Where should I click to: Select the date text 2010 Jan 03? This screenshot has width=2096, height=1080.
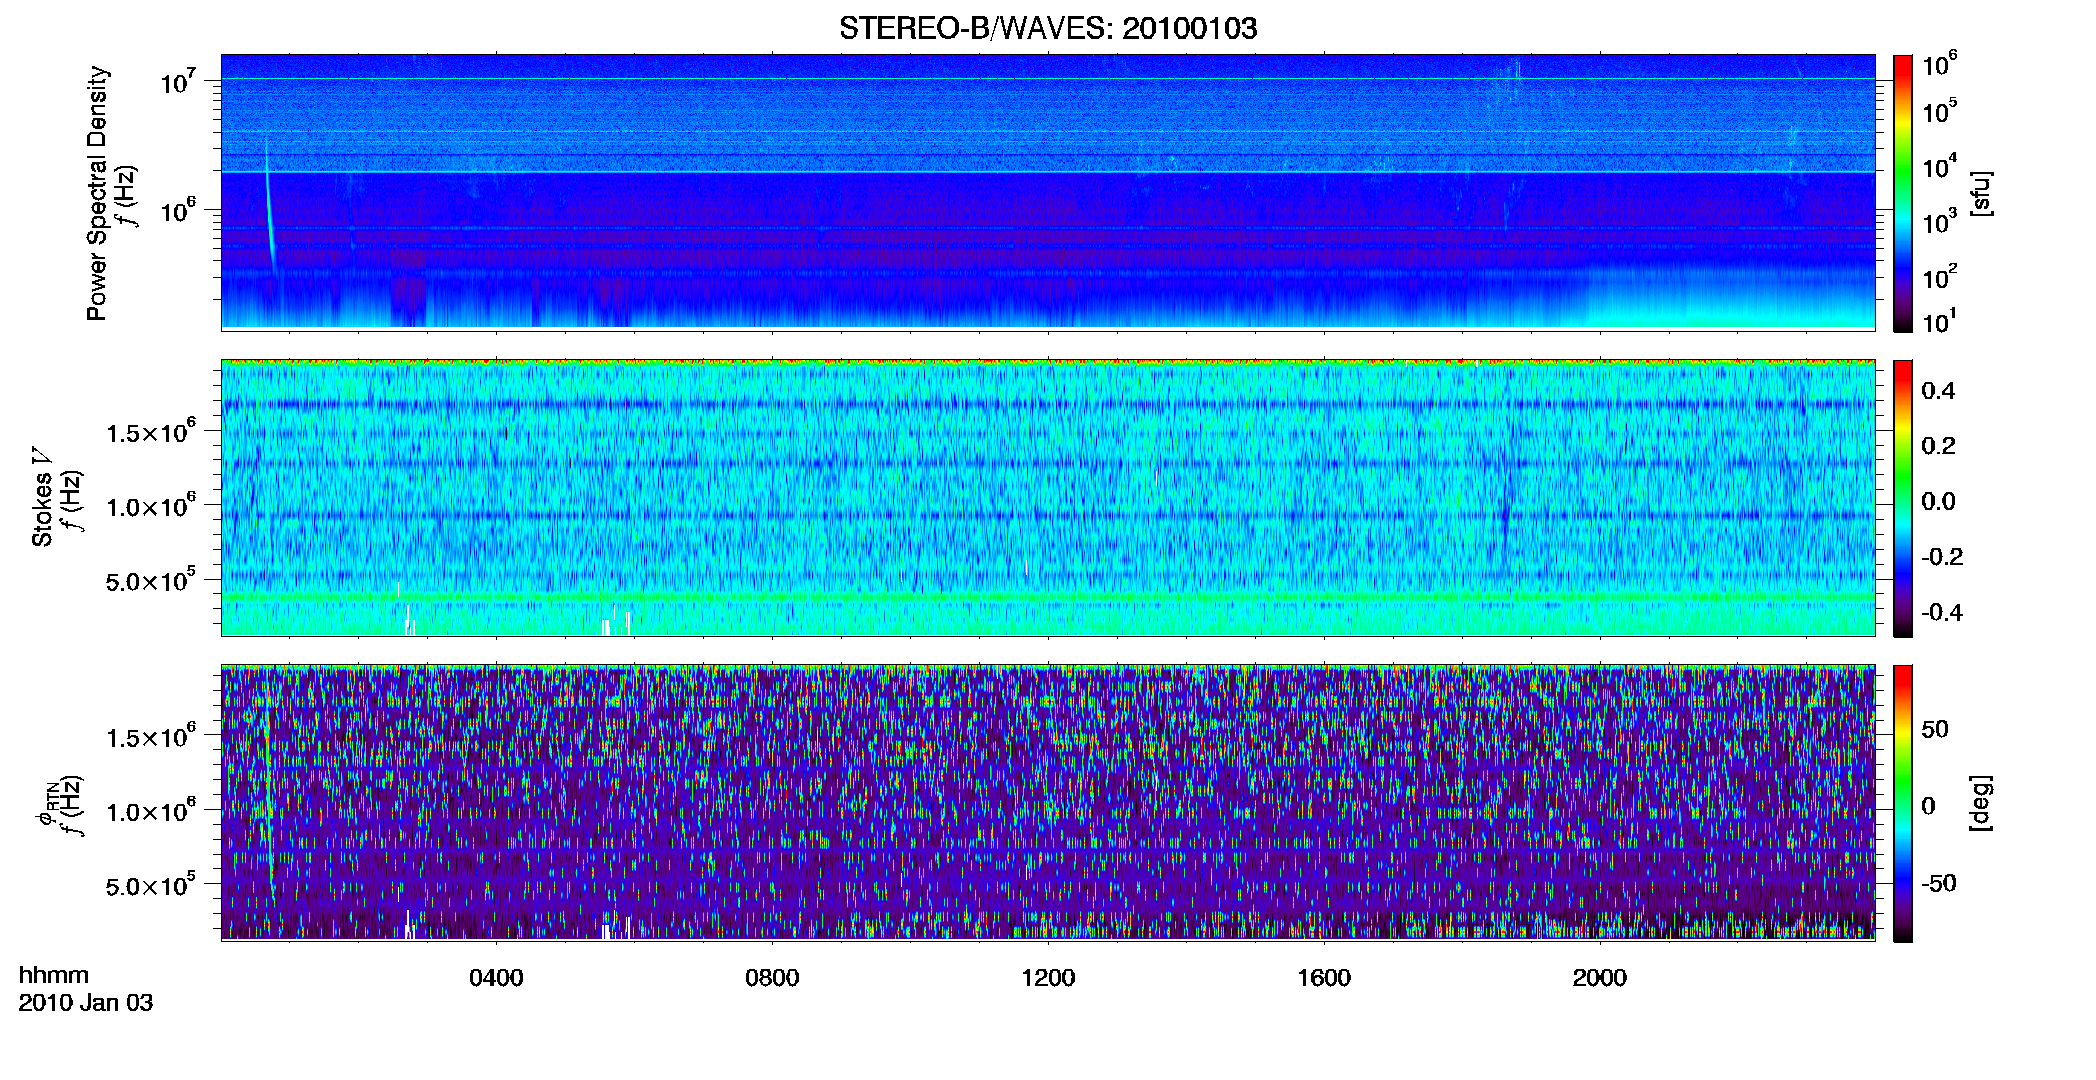point(86,1003)
